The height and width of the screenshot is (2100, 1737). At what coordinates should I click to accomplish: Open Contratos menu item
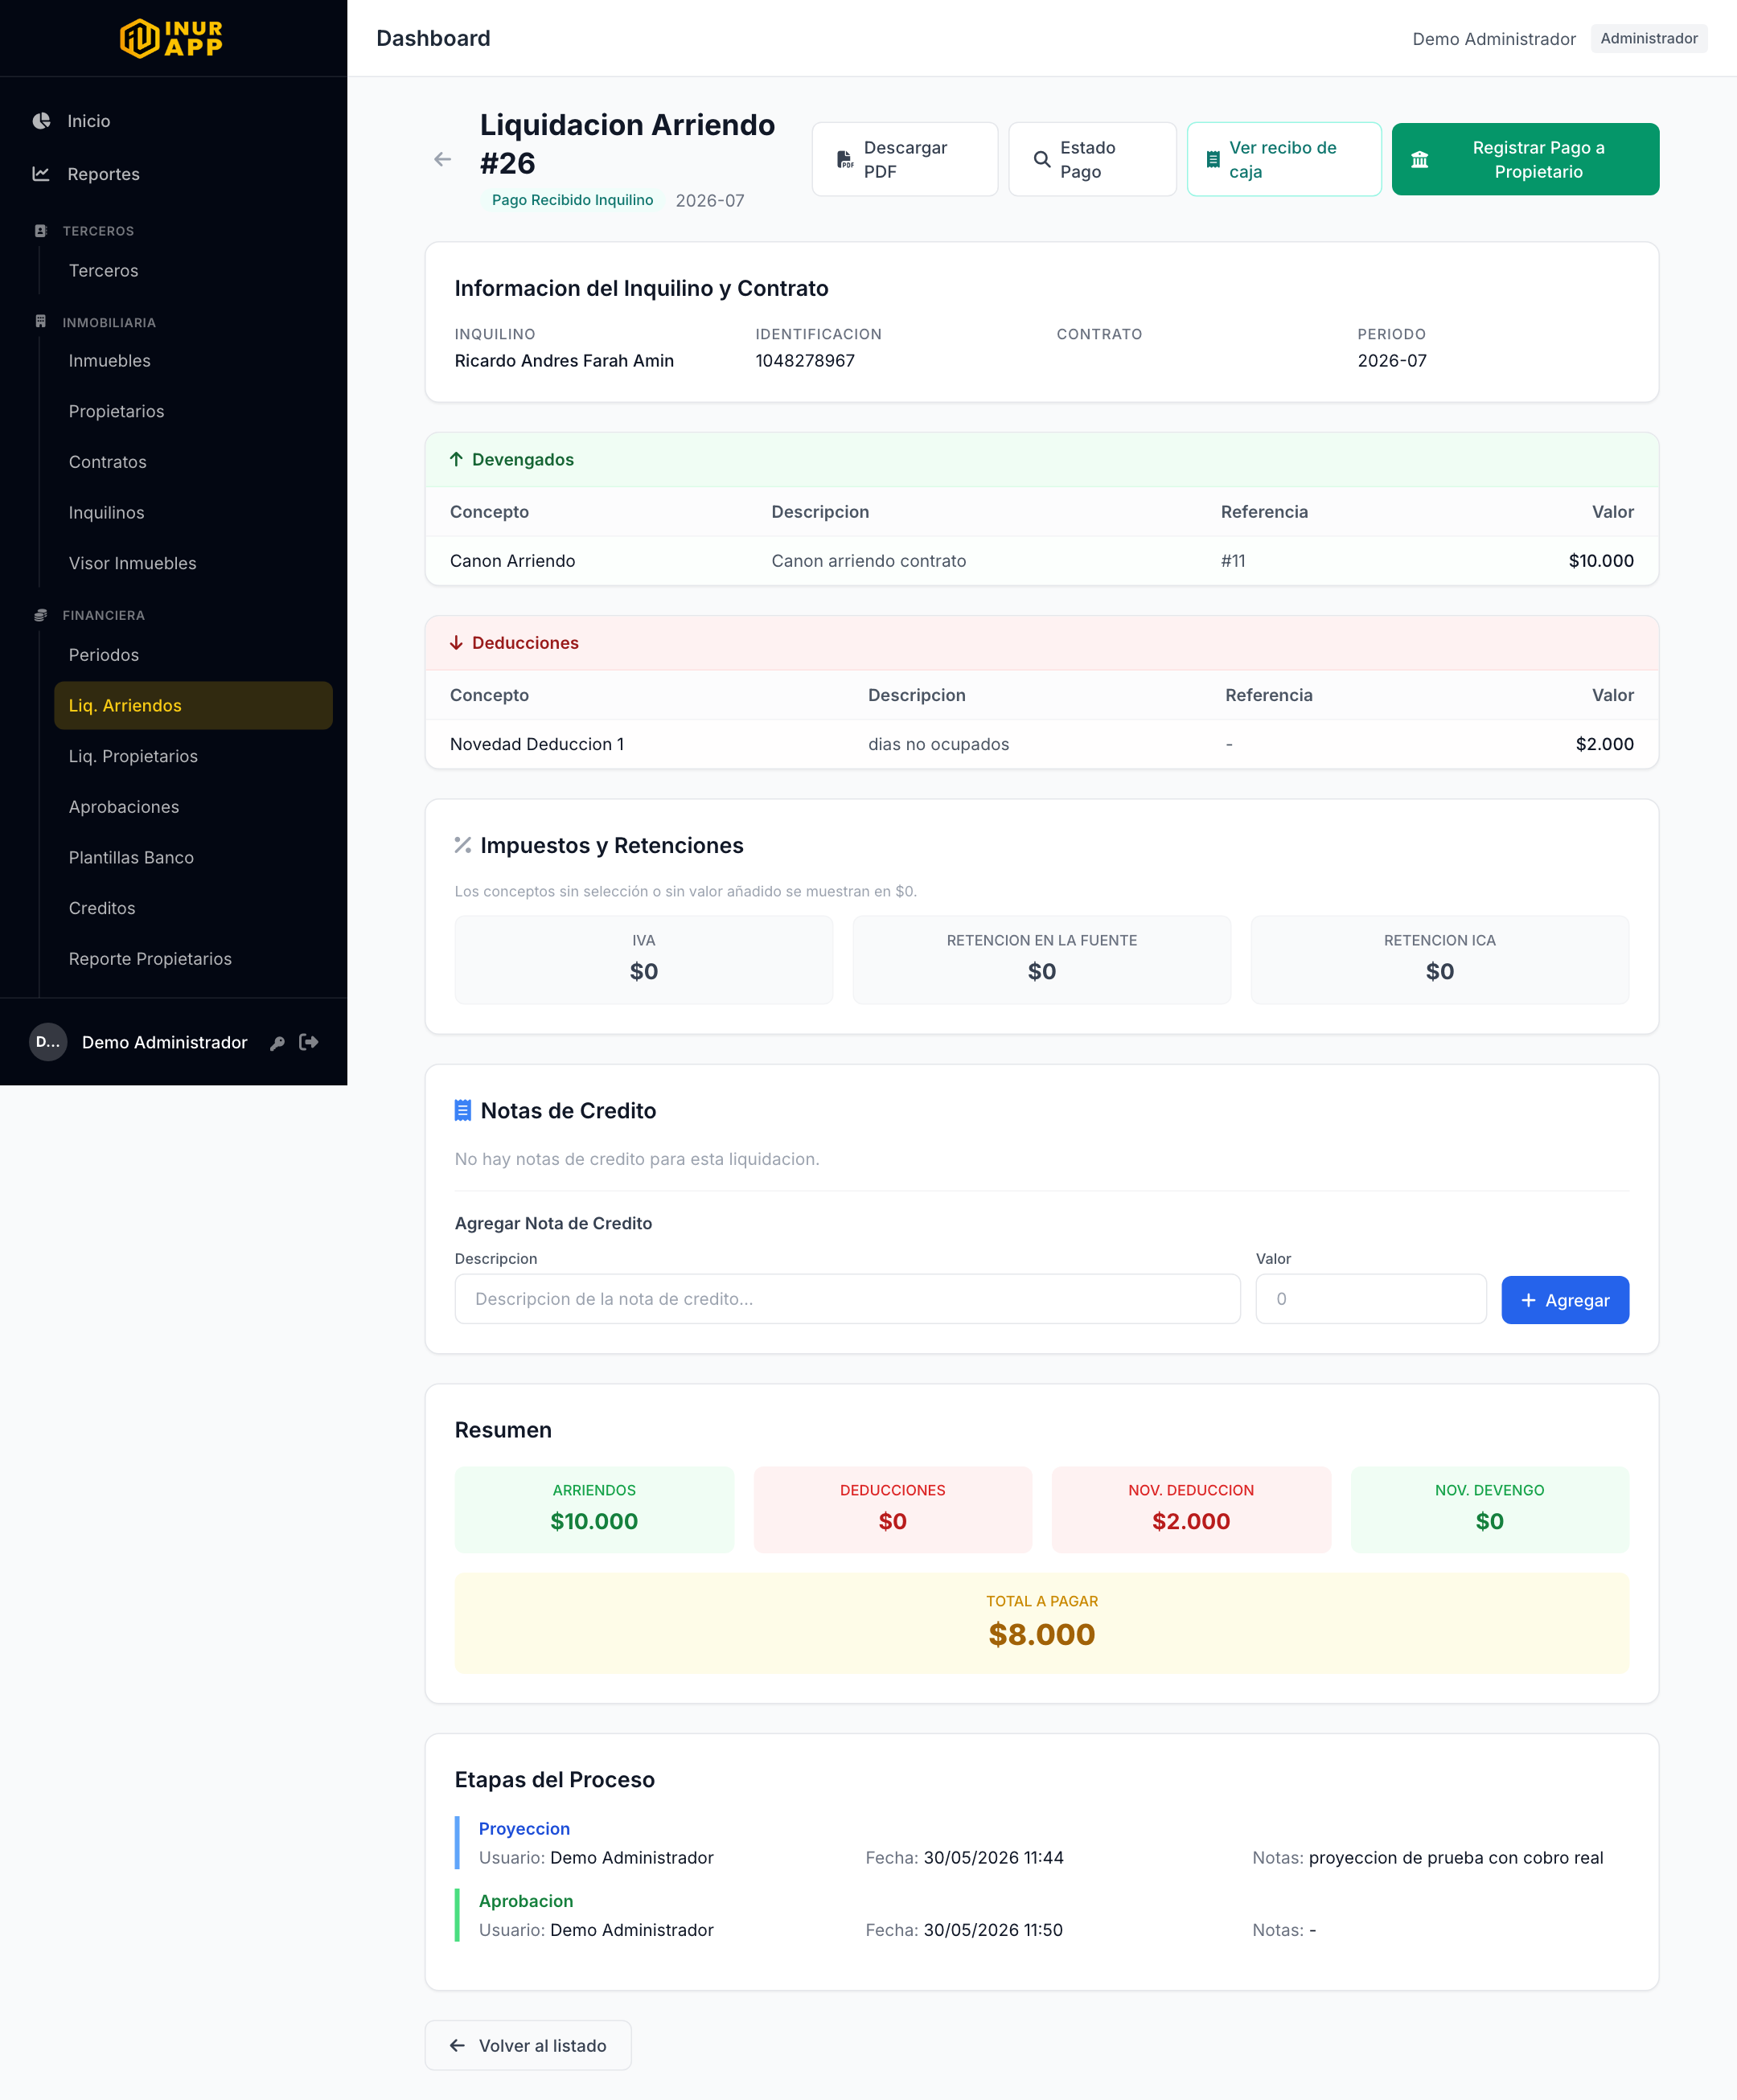193,462
